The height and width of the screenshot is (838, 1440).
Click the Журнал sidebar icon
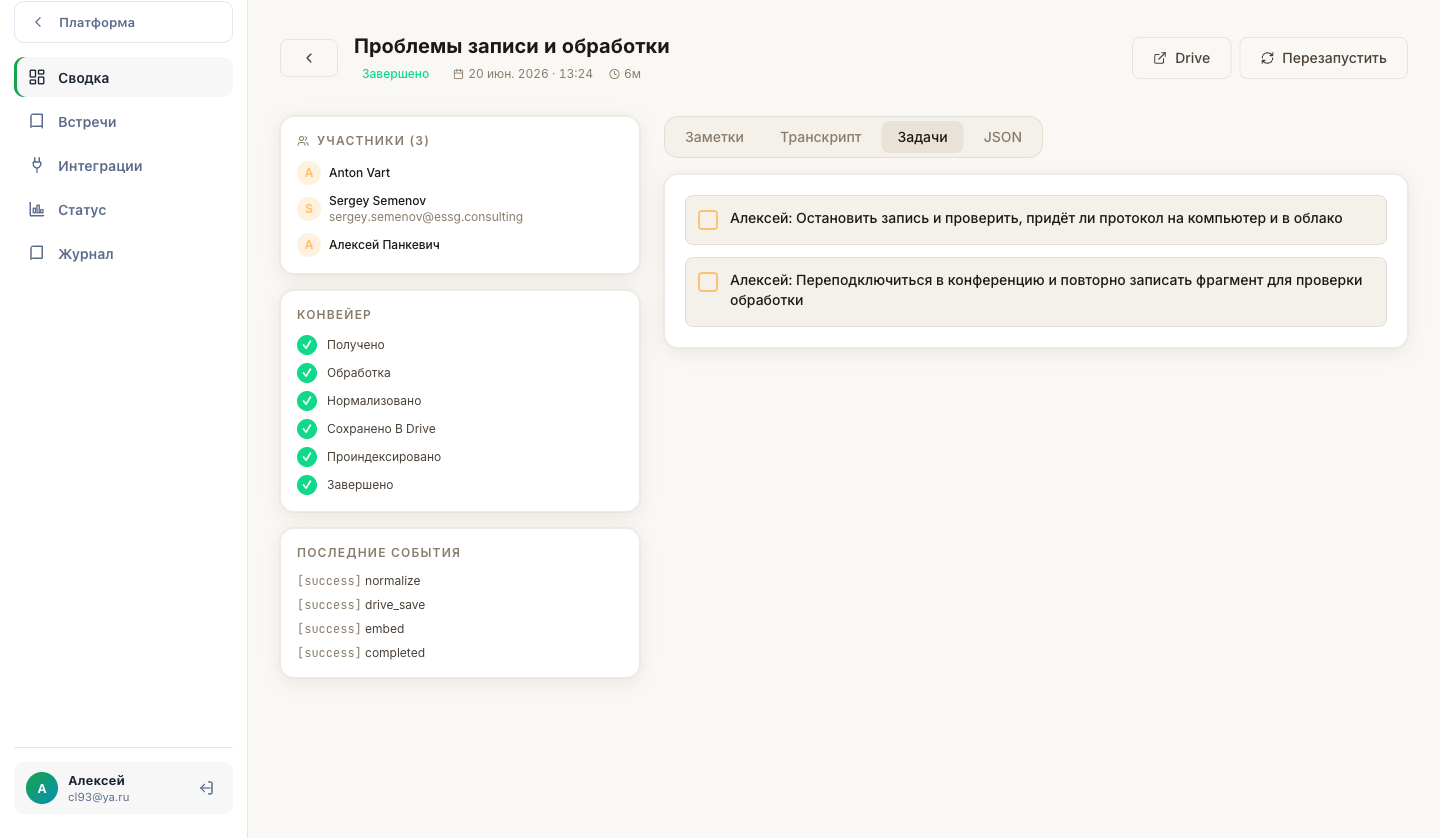pyautogui.click(x=37, y=253)
